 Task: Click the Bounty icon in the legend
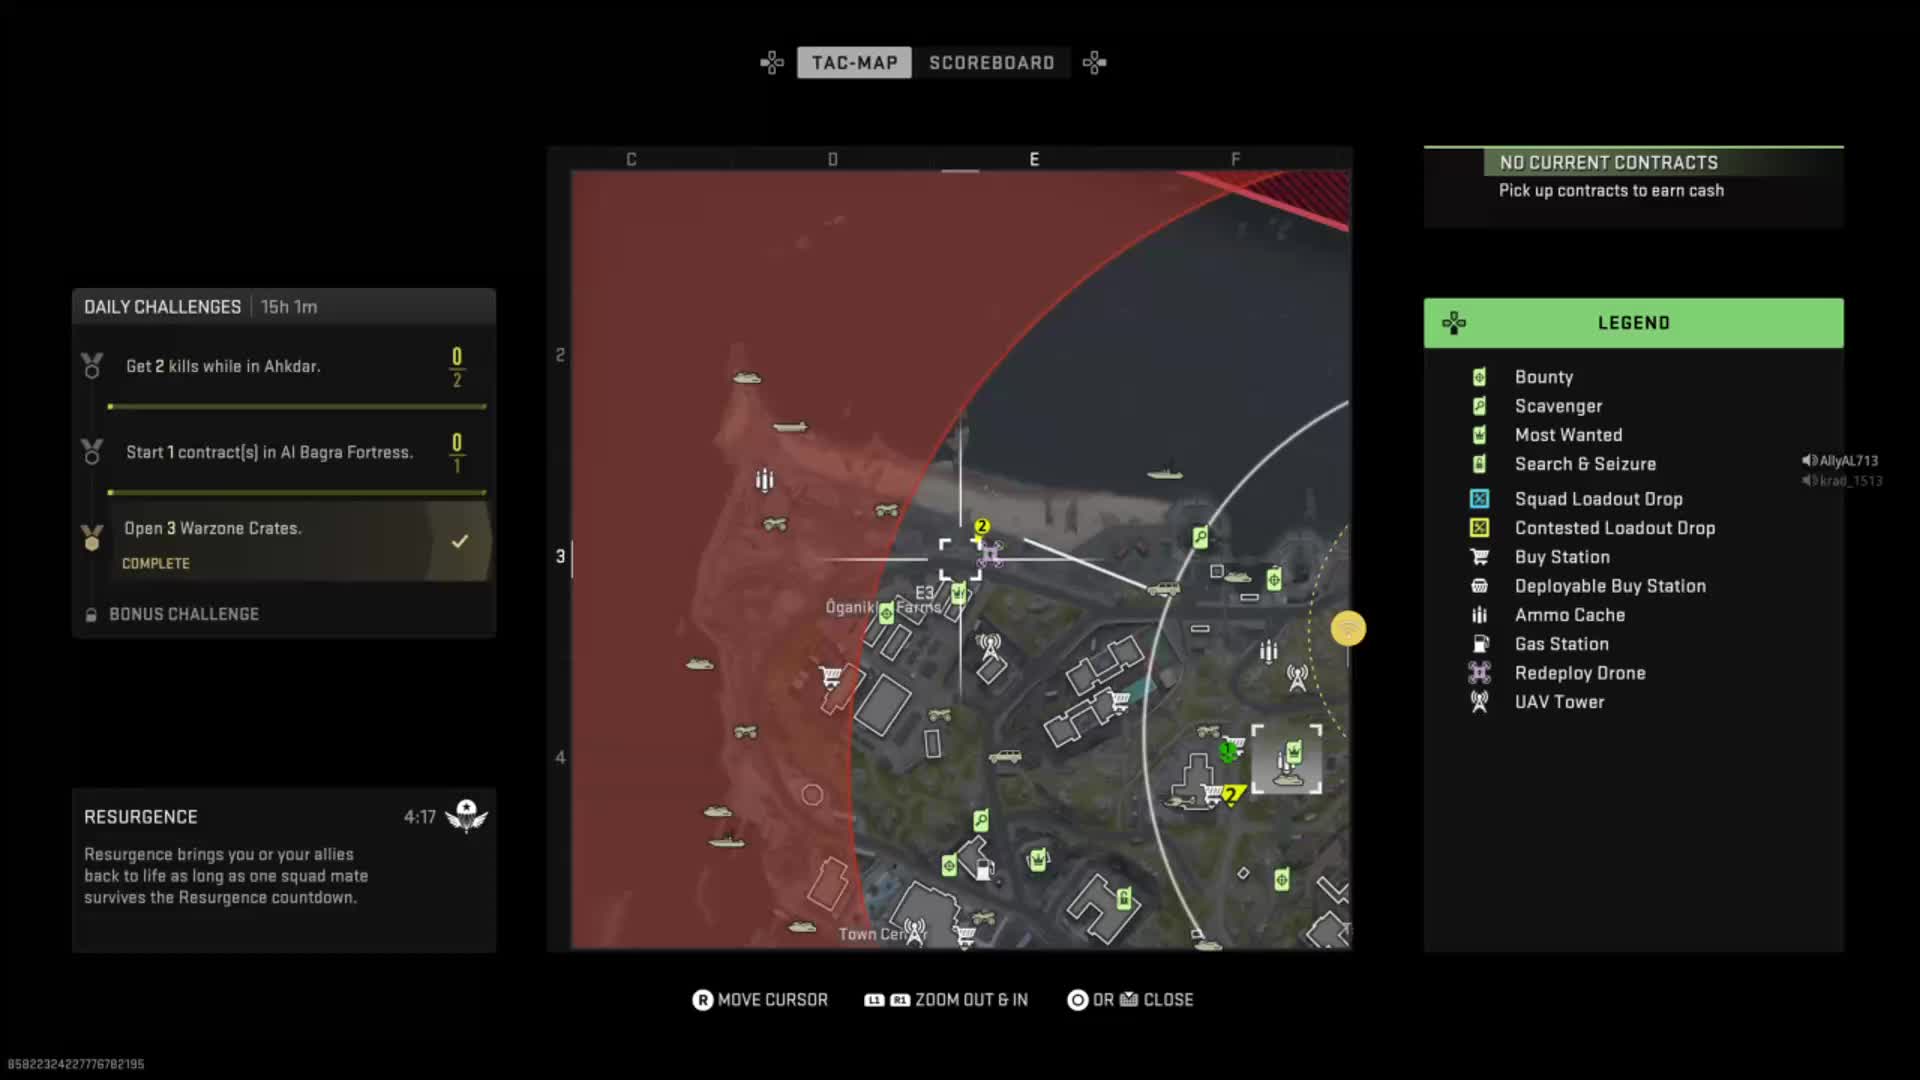pyautogui.click(x=1479, y=377)
